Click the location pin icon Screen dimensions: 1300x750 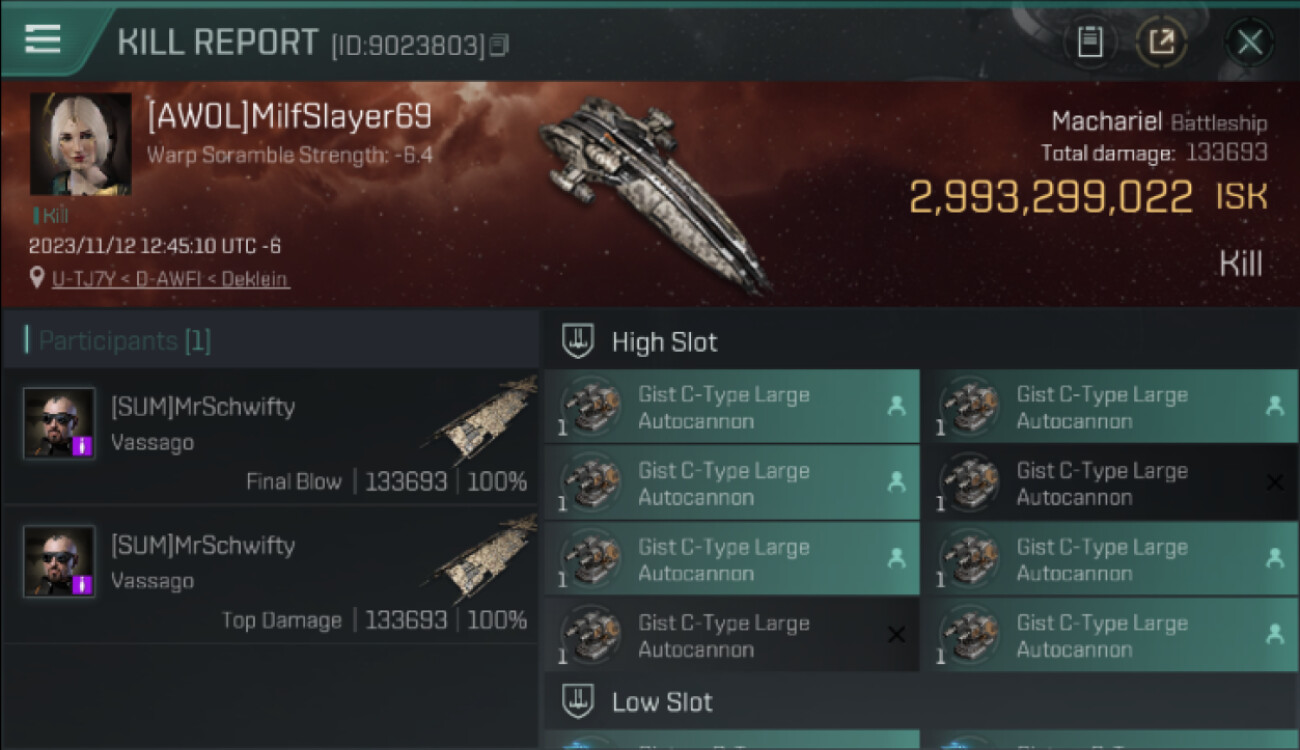pyautogui.click(x=37, y=278)
